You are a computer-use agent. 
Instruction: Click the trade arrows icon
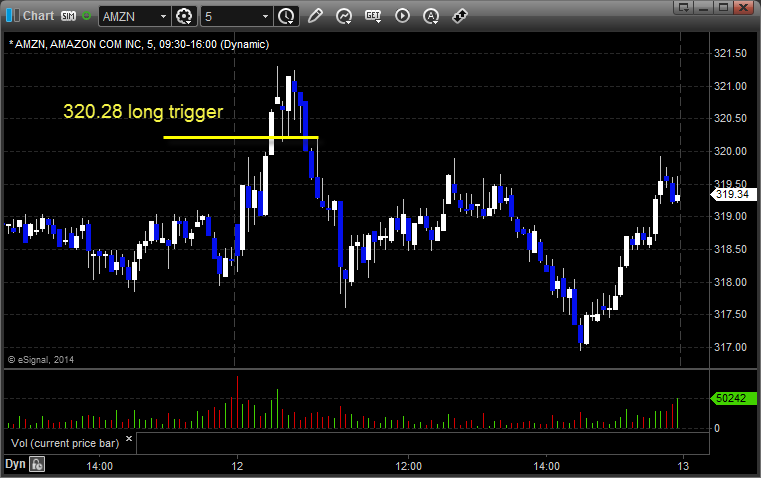[460, 16]
